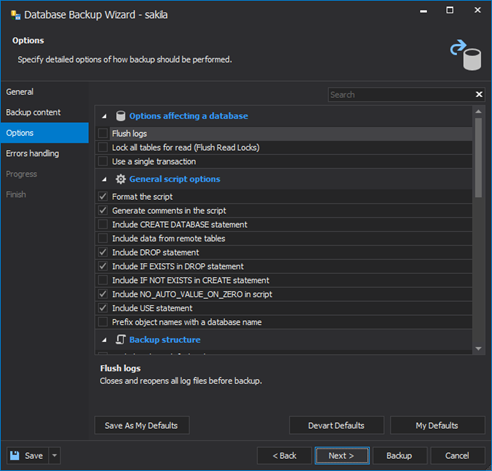
Task: Go to the General page
Action: pos(45,92)
